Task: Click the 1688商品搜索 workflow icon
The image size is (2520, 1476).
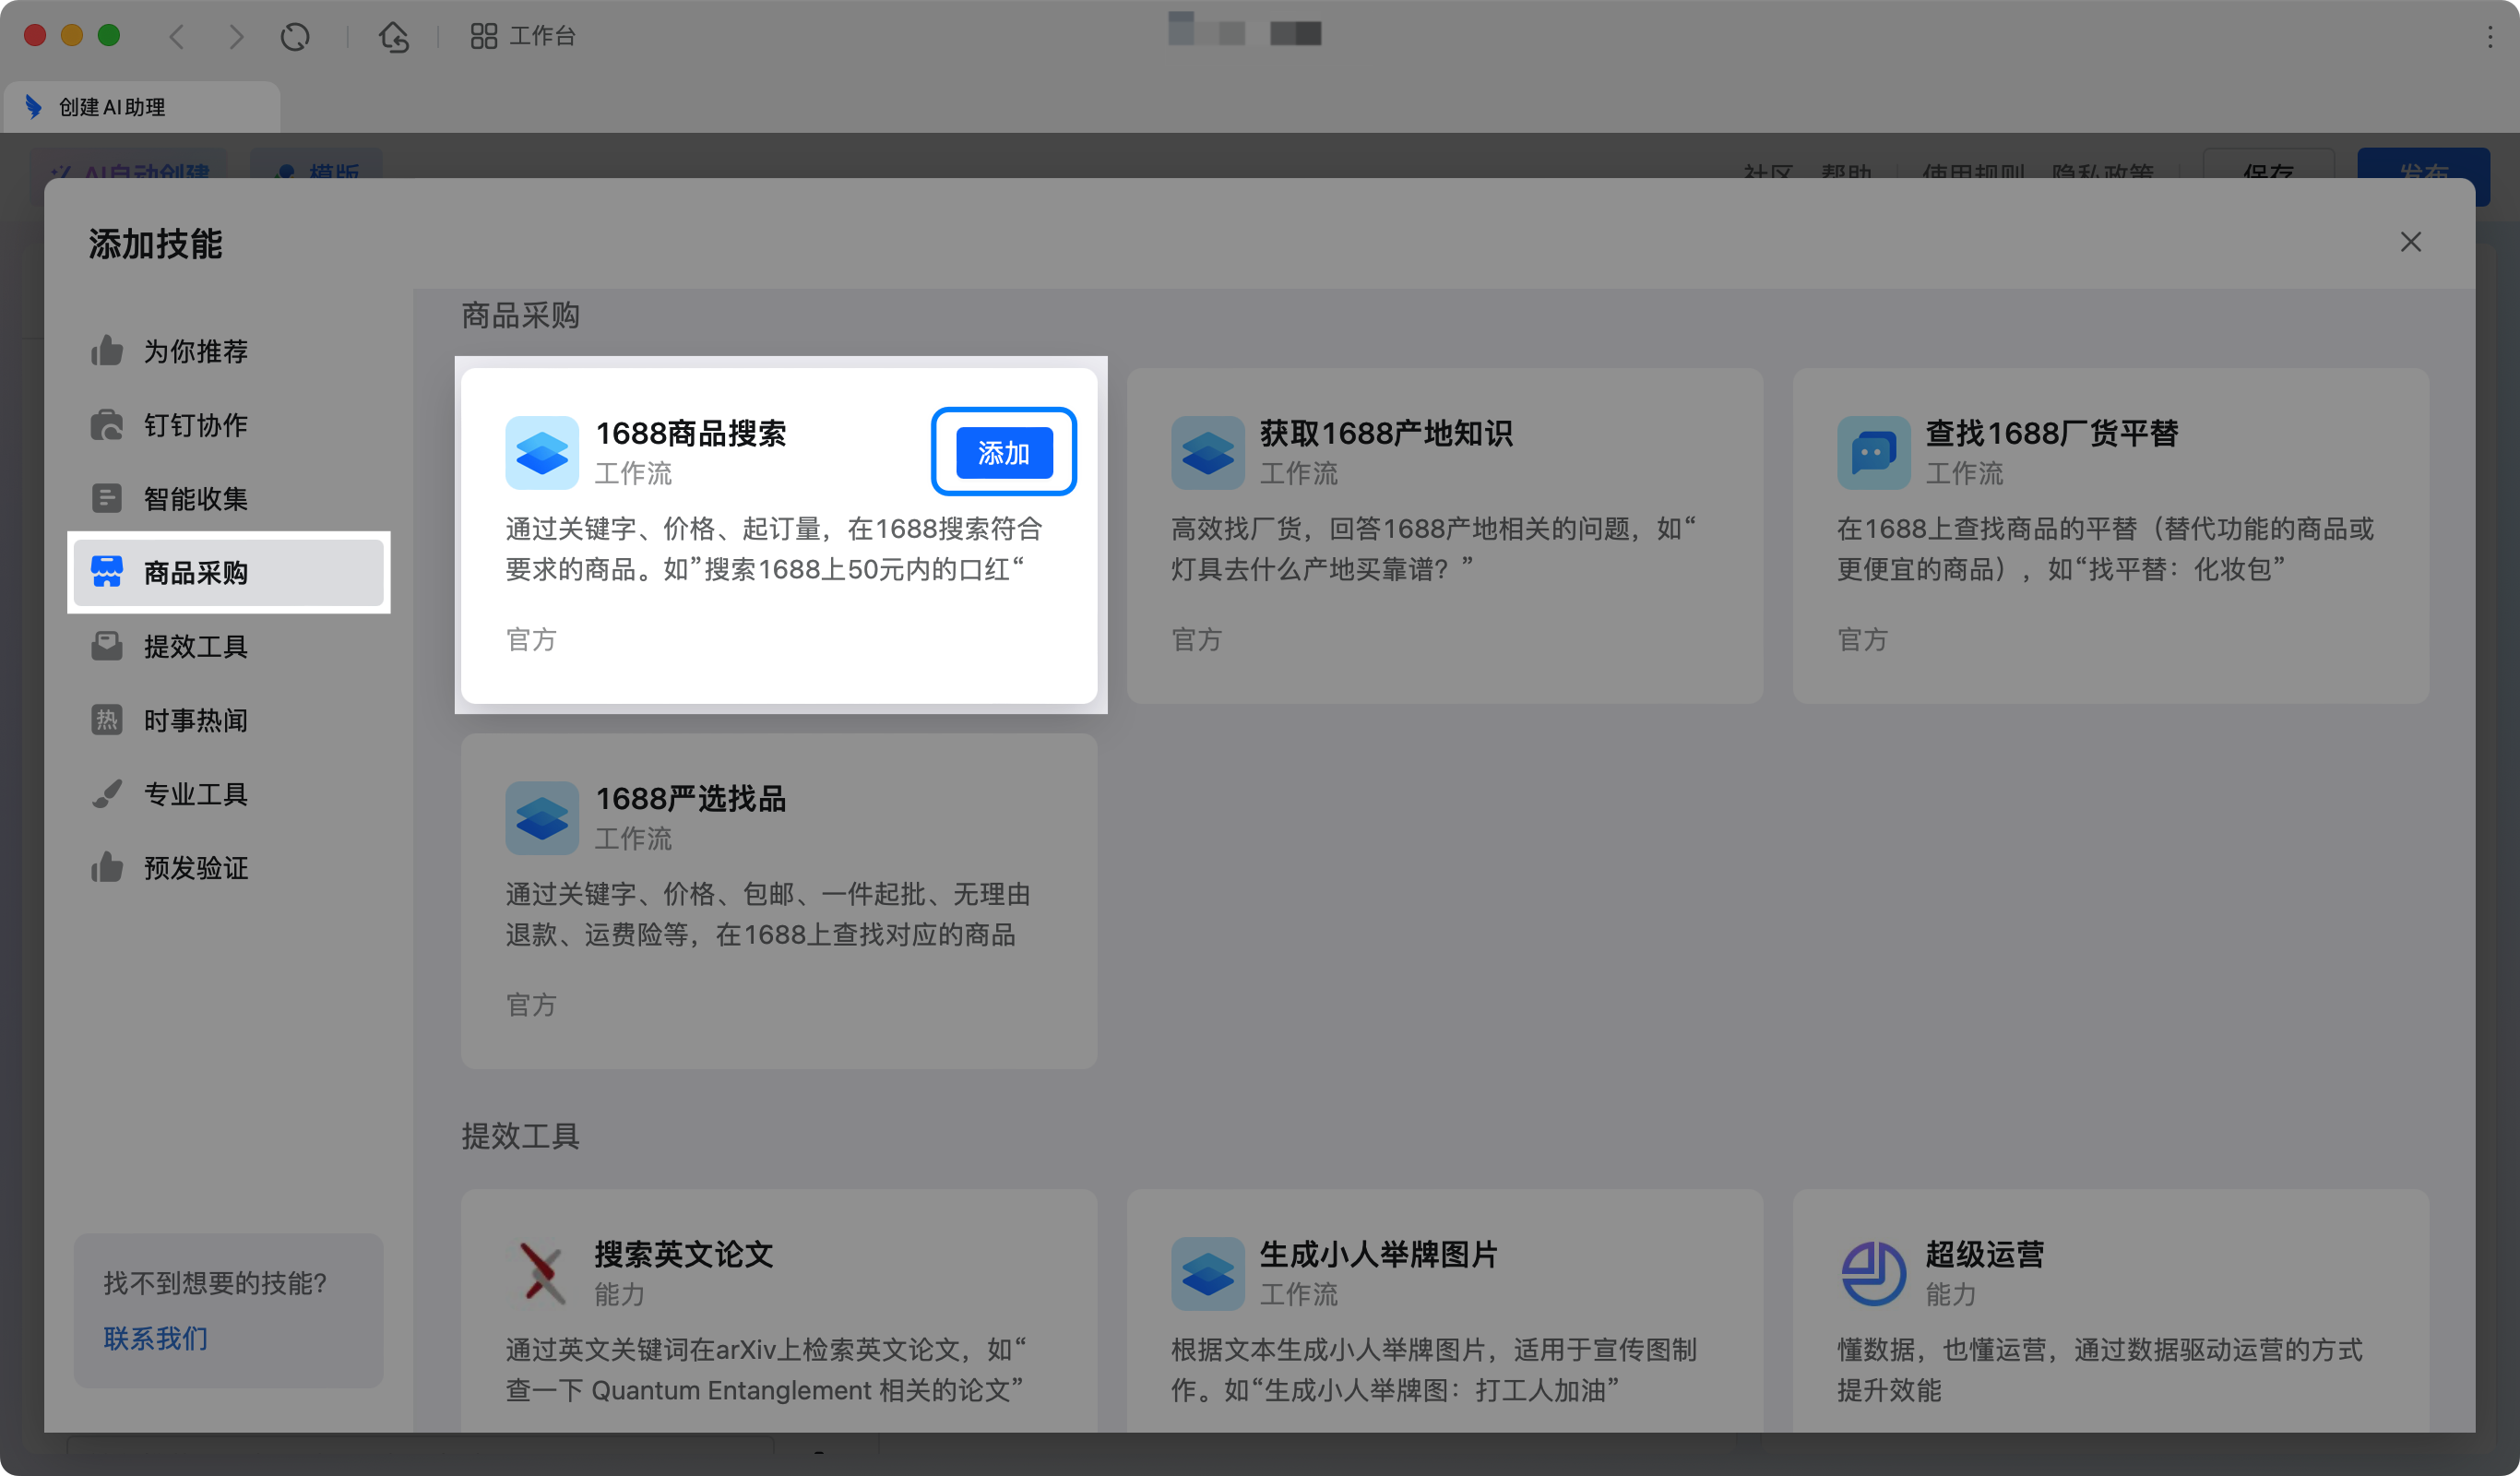Action: click(542, 453)
